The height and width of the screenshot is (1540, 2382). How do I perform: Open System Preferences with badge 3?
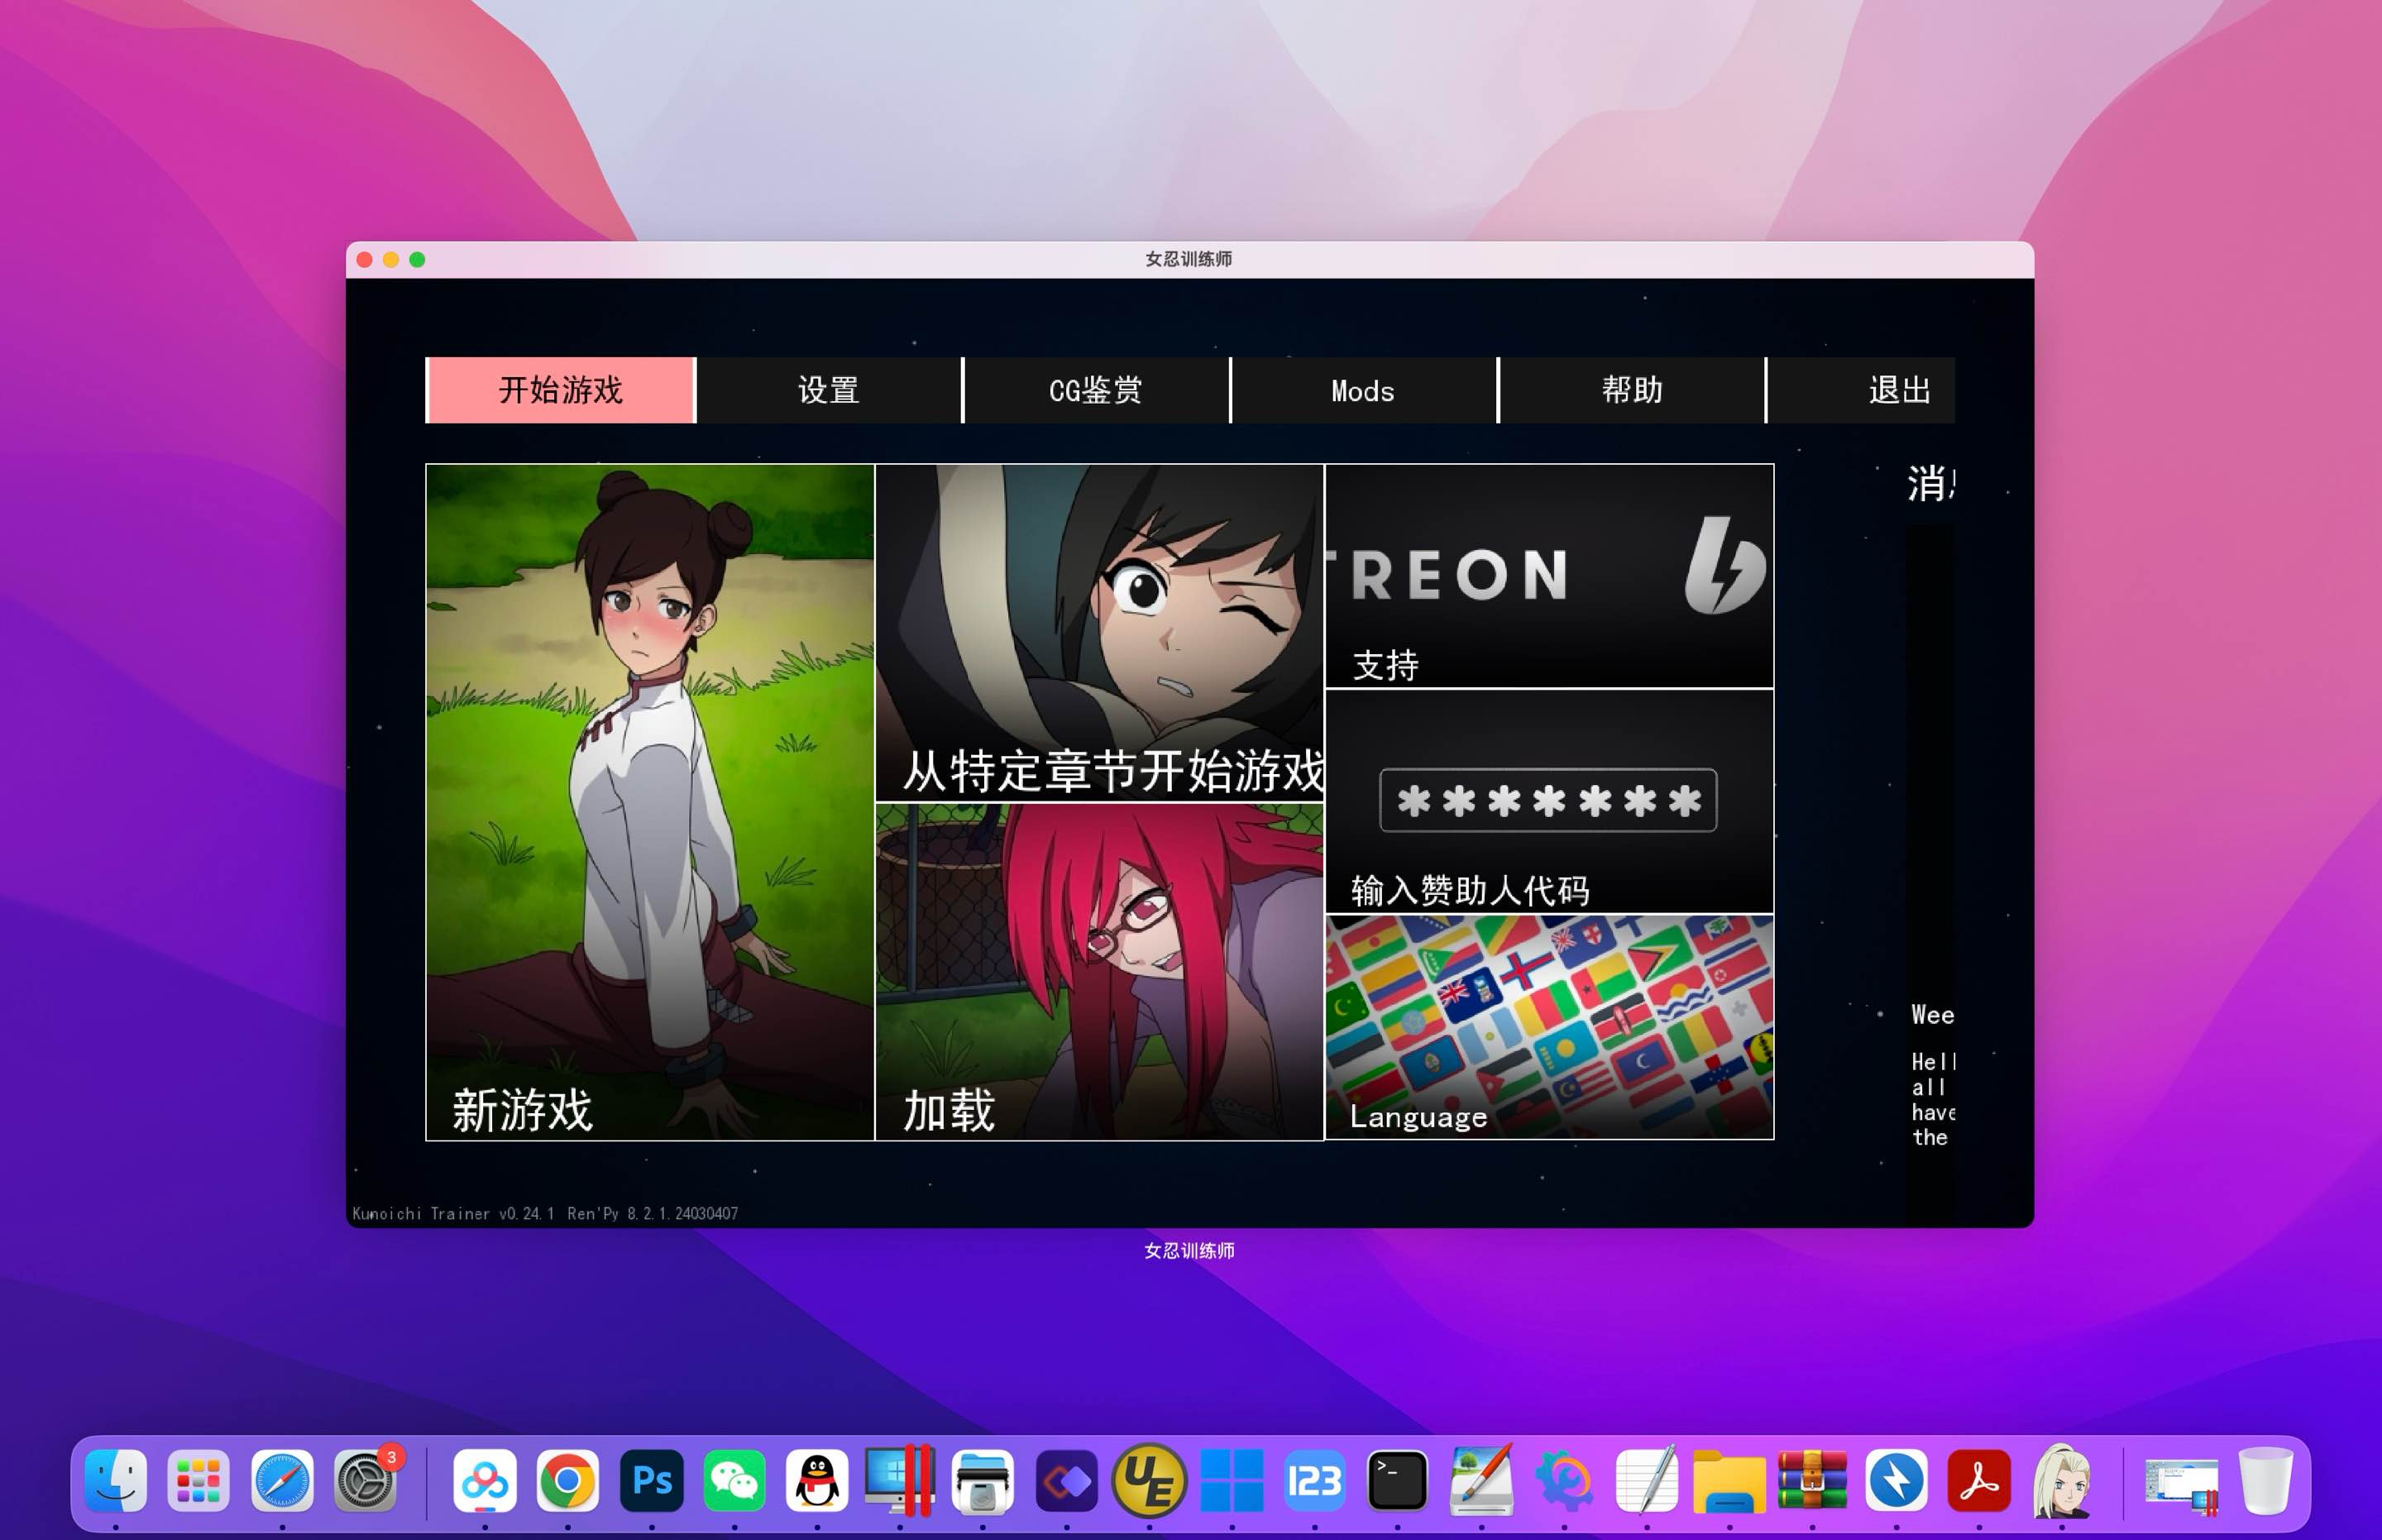click(x=365, y=1480)
